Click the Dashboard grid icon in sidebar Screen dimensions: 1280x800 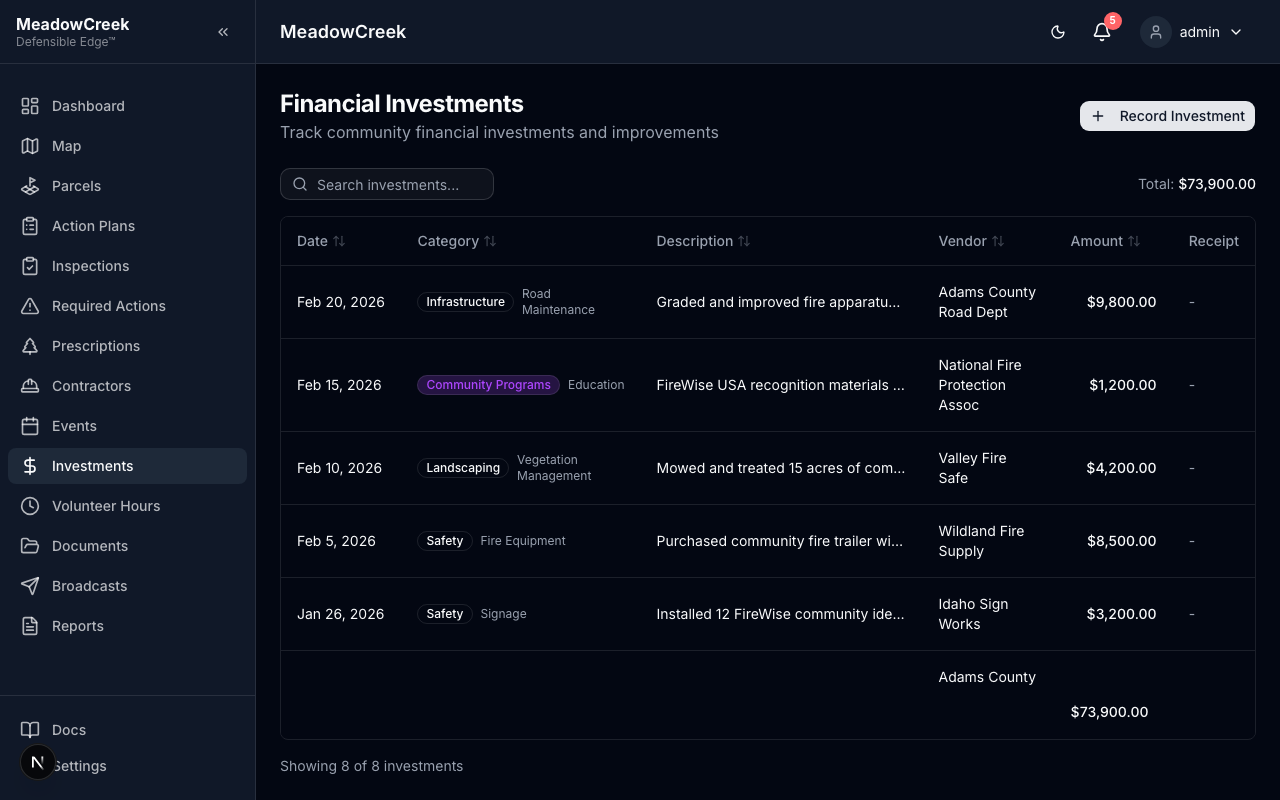click(30, 106)
